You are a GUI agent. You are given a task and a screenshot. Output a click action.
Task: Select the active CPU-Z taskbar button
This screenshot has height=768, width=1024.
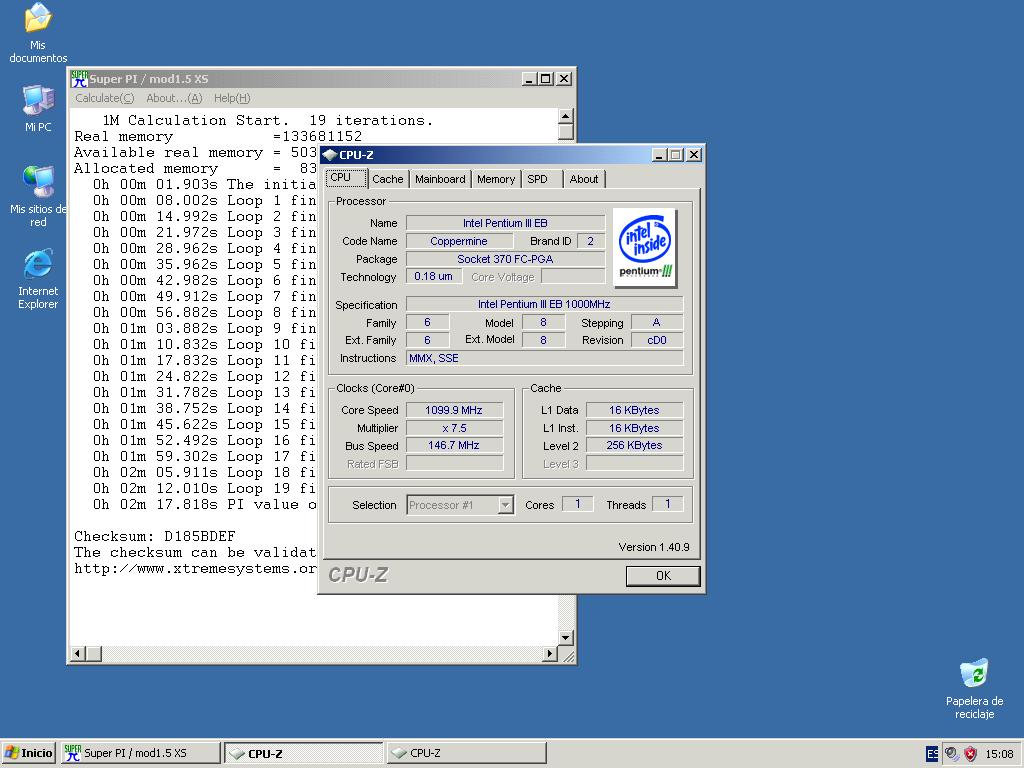point(304,753)
